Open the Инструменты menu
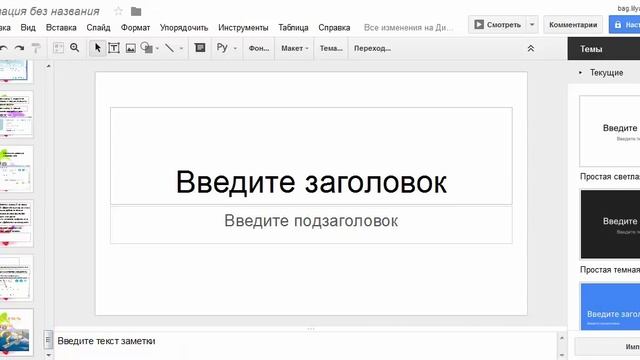The width and height of the screenshot is (640, 360). coord(243,27)
